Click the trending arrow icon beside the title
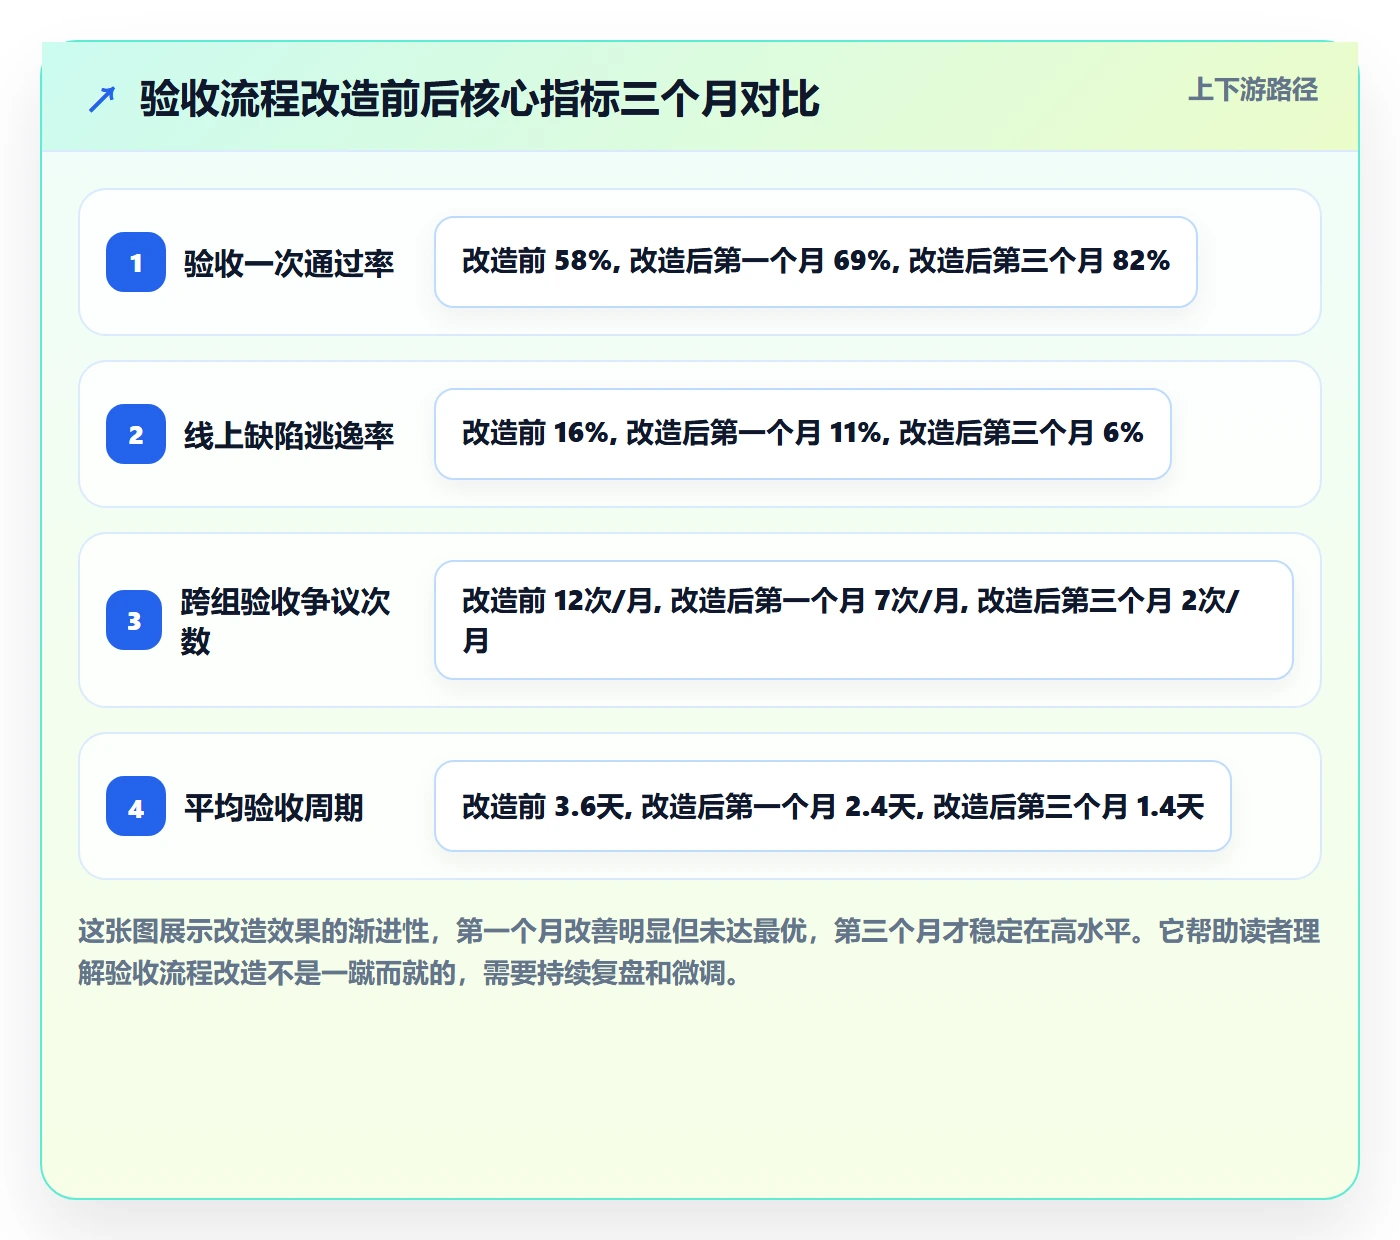 pyautogui.click(x=102, y=99)
